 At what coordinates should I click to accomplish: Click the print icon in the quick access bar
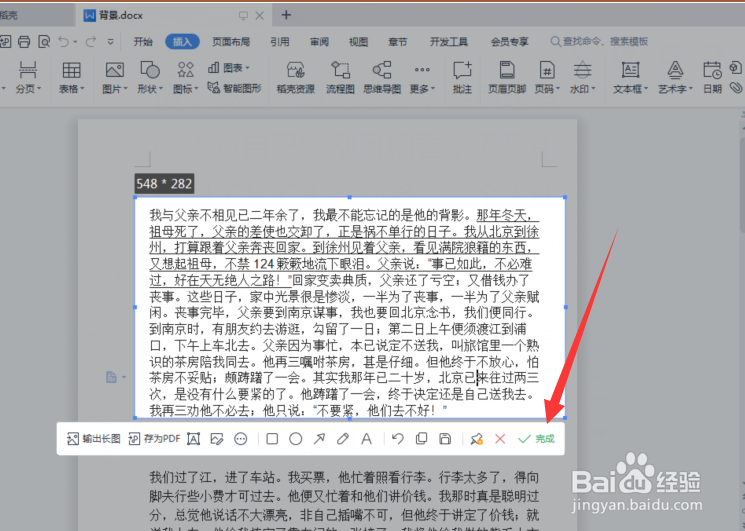coord(24,42)
